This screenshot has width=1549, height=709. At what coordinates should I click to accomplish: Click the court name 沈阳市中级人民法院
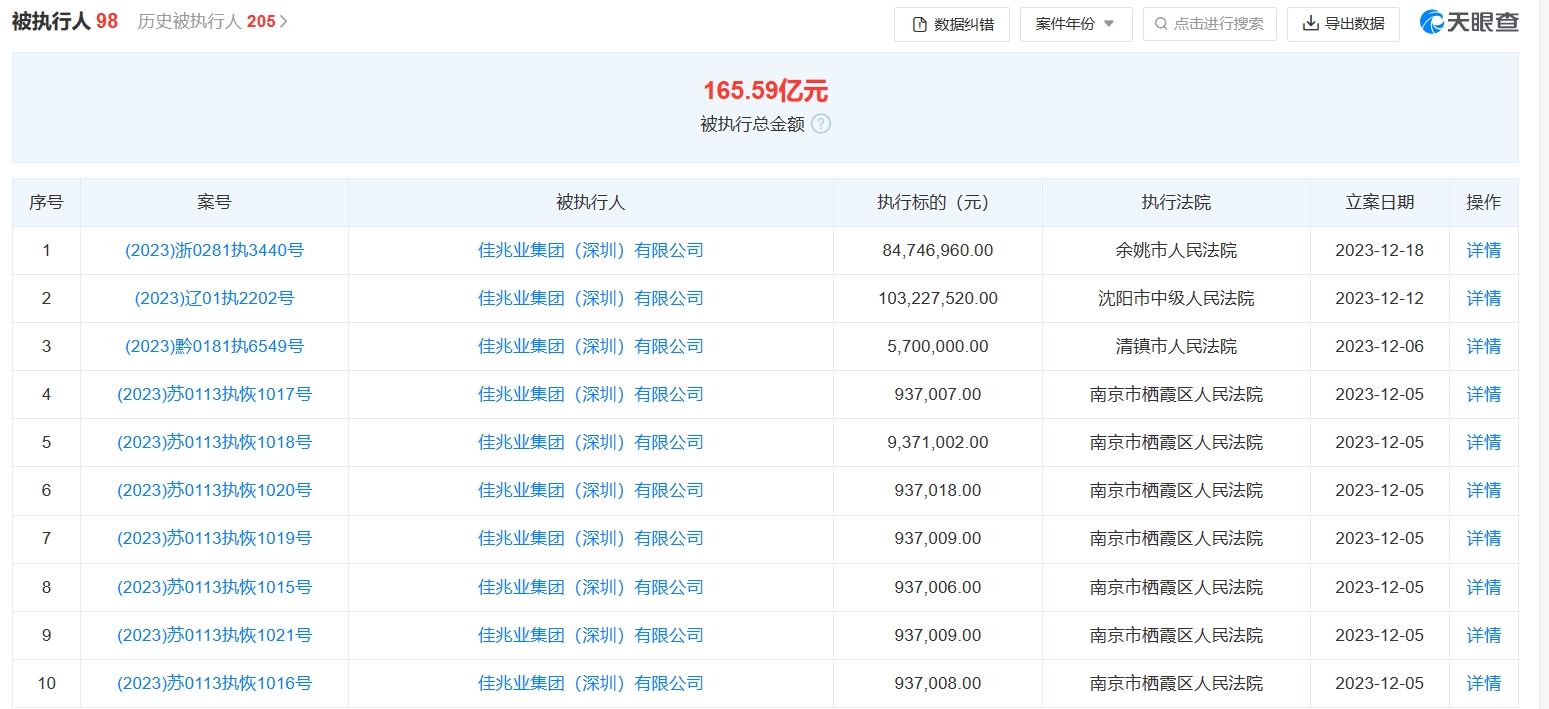pyautogui.click(x=1176, y=299)
